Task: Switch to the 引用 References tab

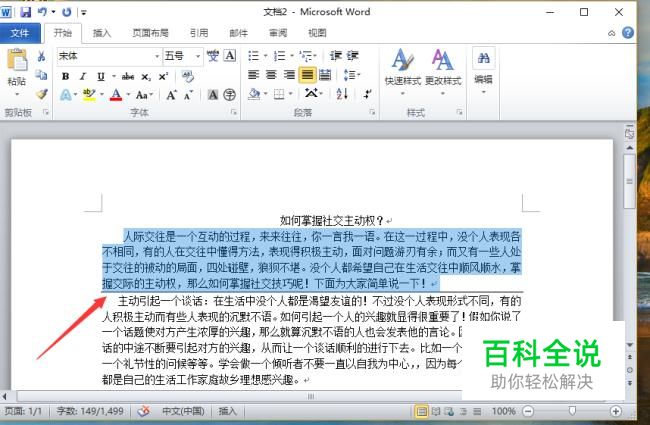Action: (199, 33)
